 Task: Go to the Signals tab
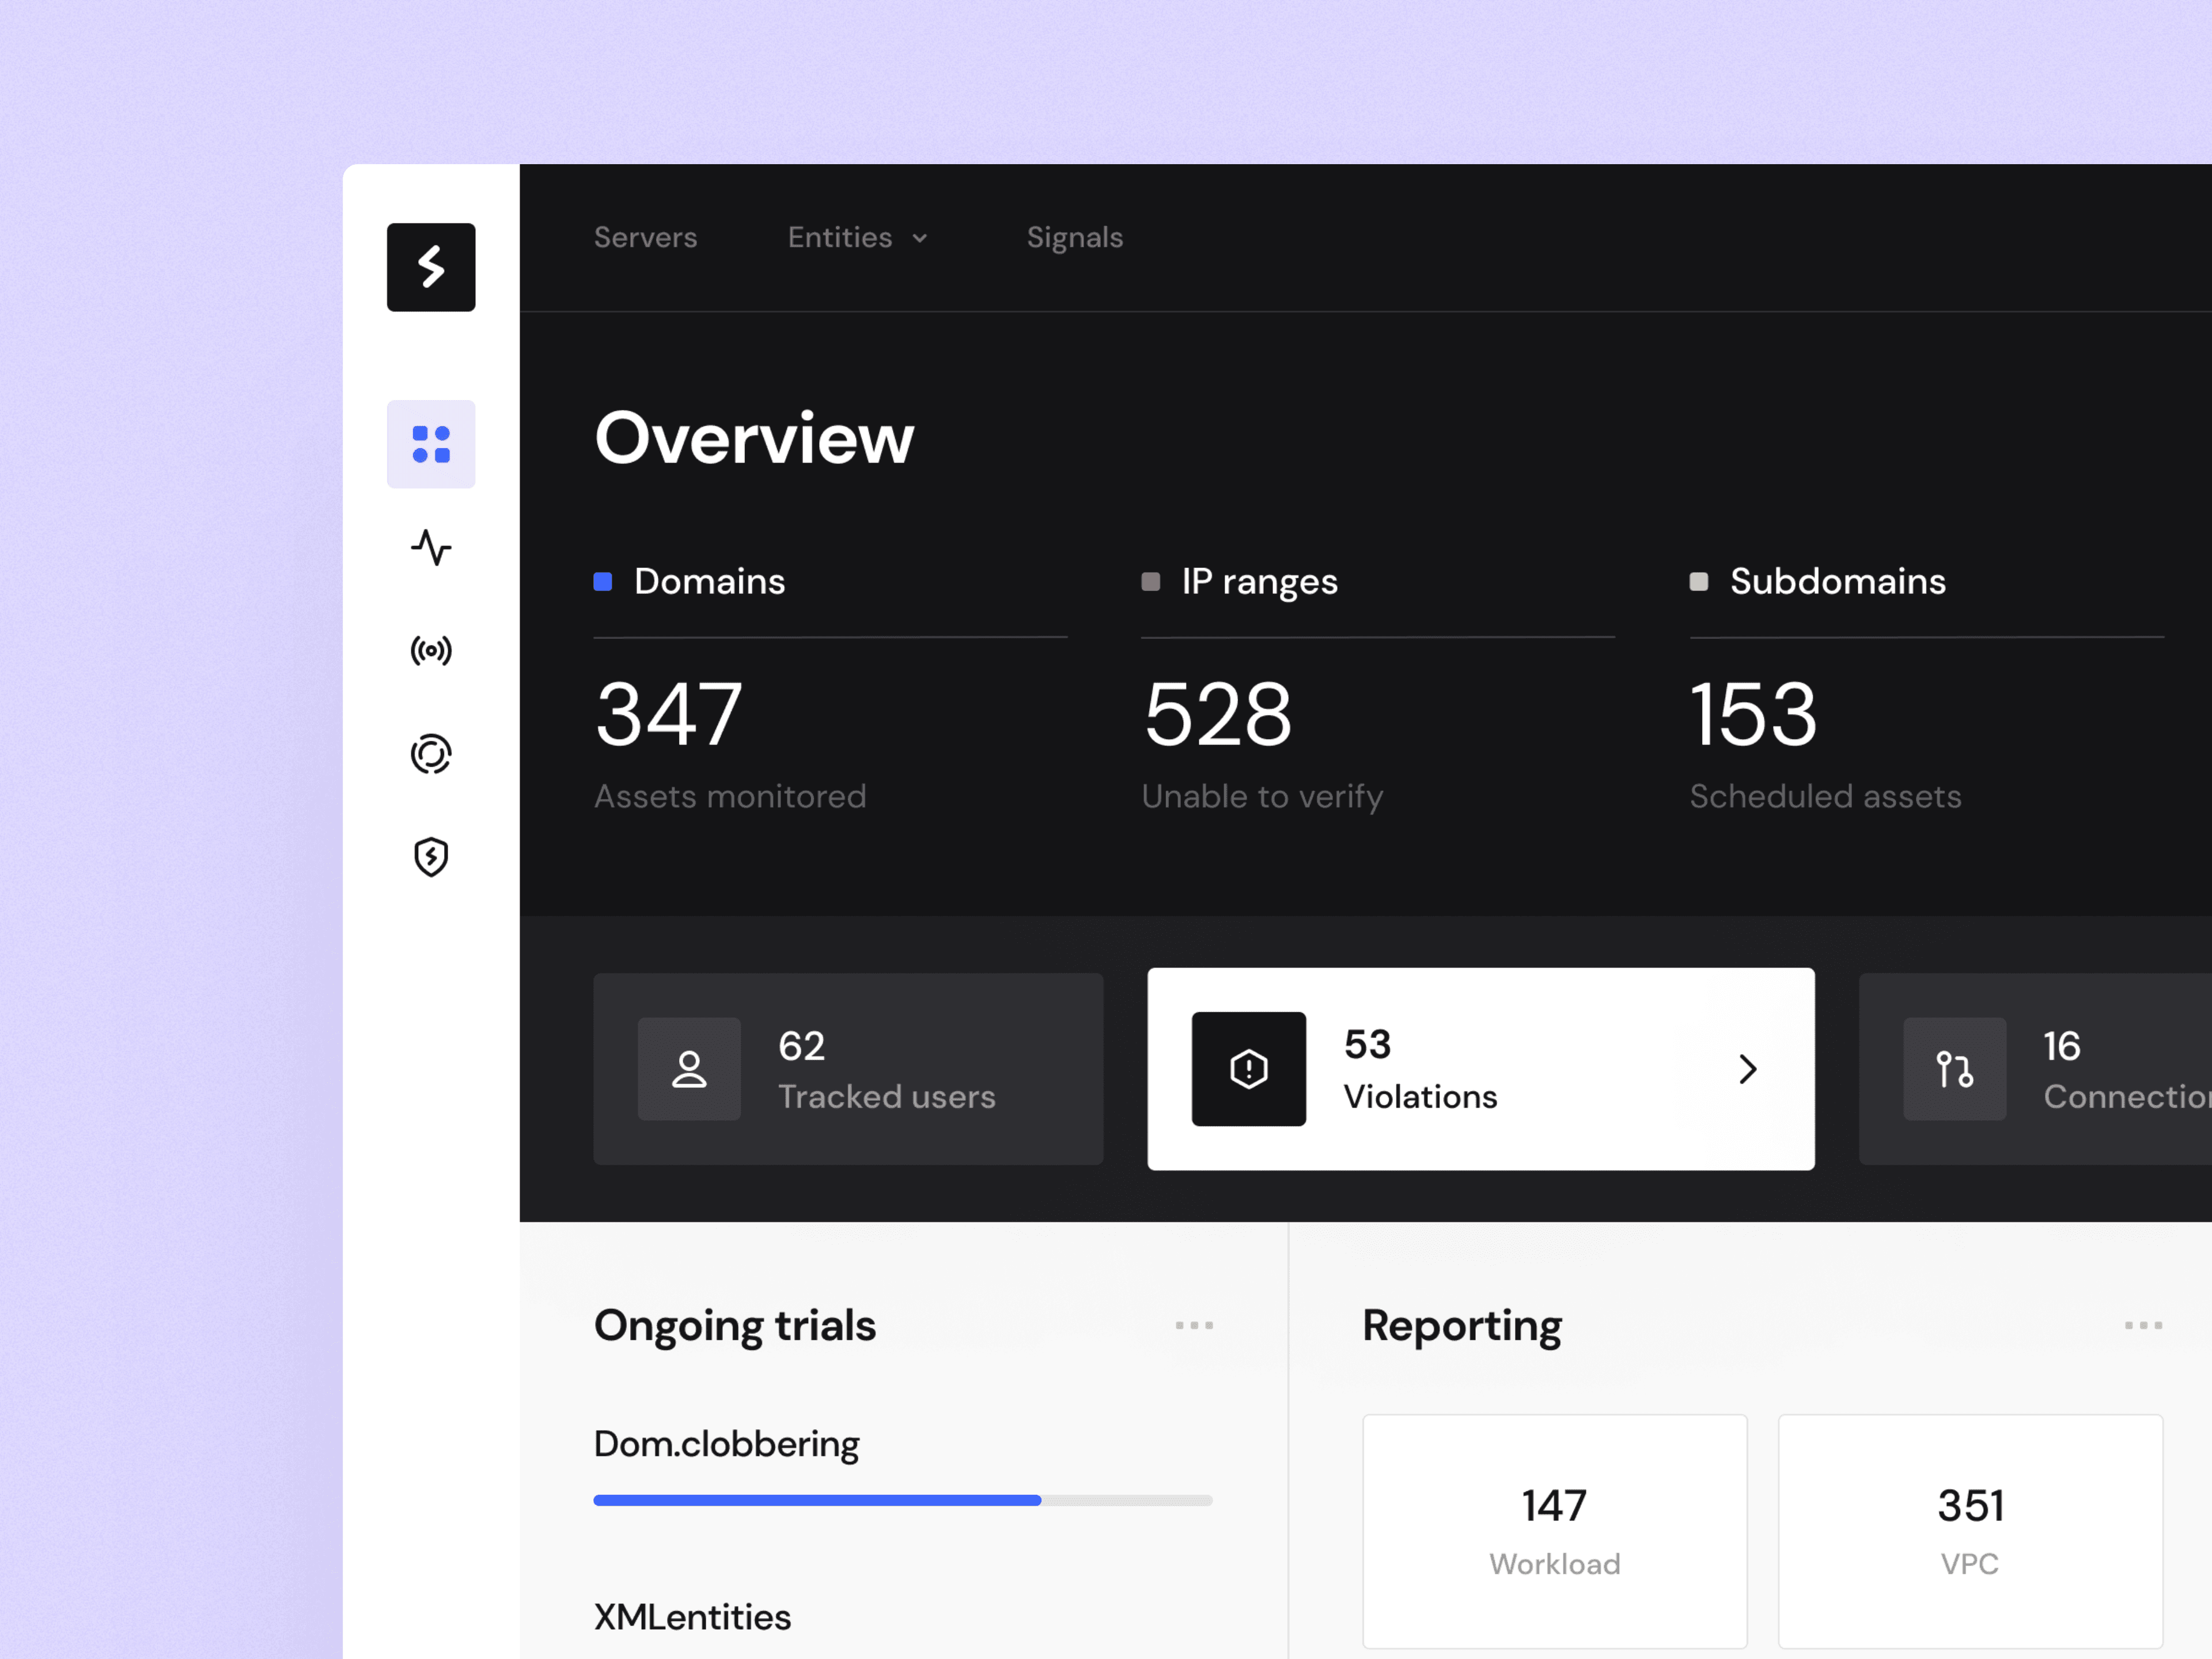pyautogui.click(x=1075, y=237)
